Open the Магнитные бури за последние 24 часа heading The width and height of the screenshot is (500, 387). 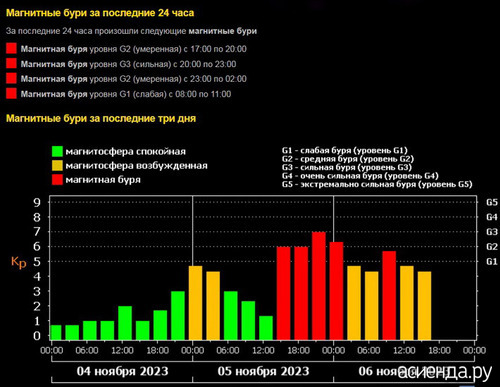[x=100, y=13]
